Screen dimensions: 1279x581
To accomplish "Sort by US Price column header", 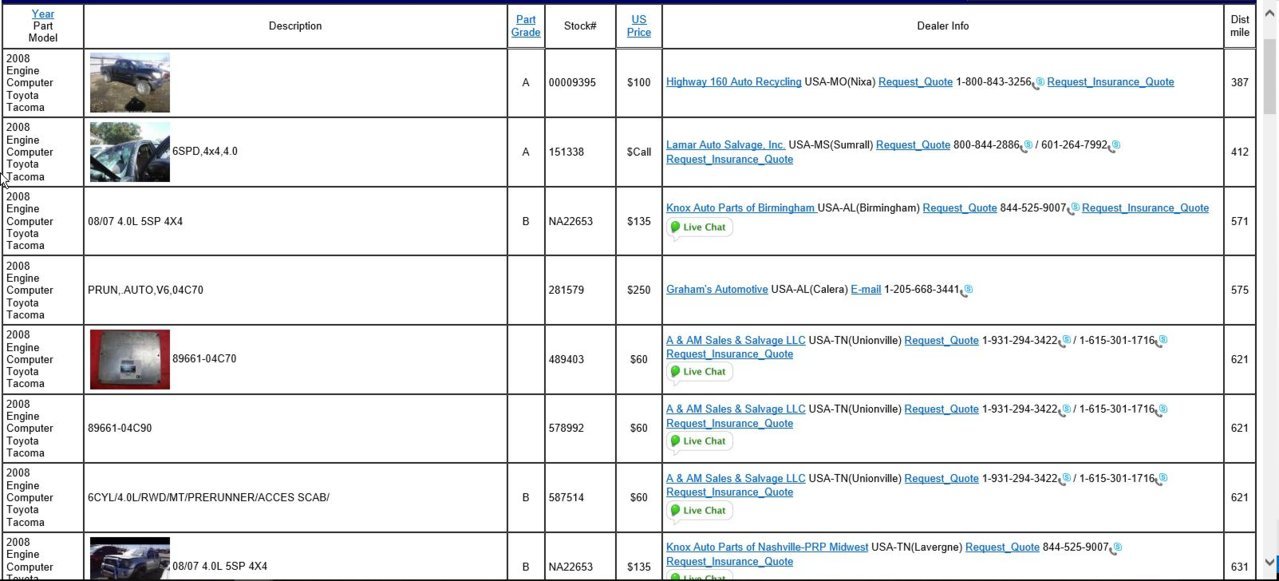I will (x=639, y=26).
